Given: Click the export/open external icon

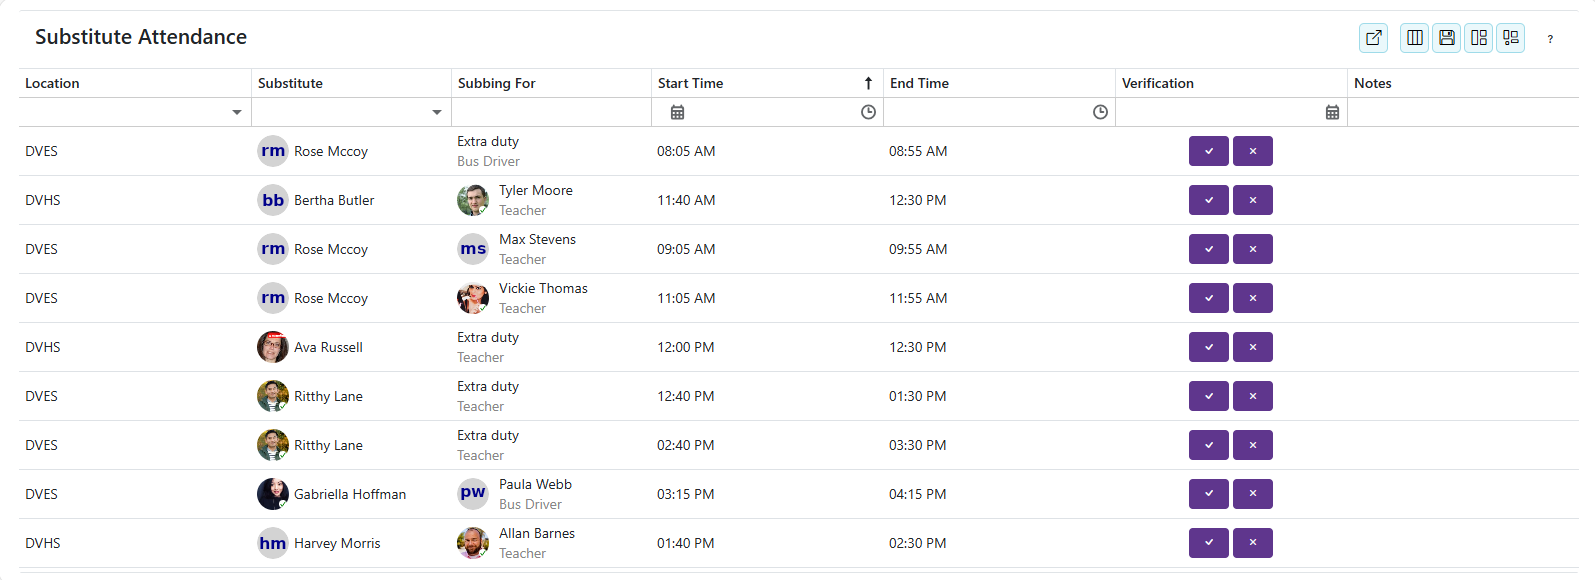Looking at the screenshot, I should pos(1373,38).
